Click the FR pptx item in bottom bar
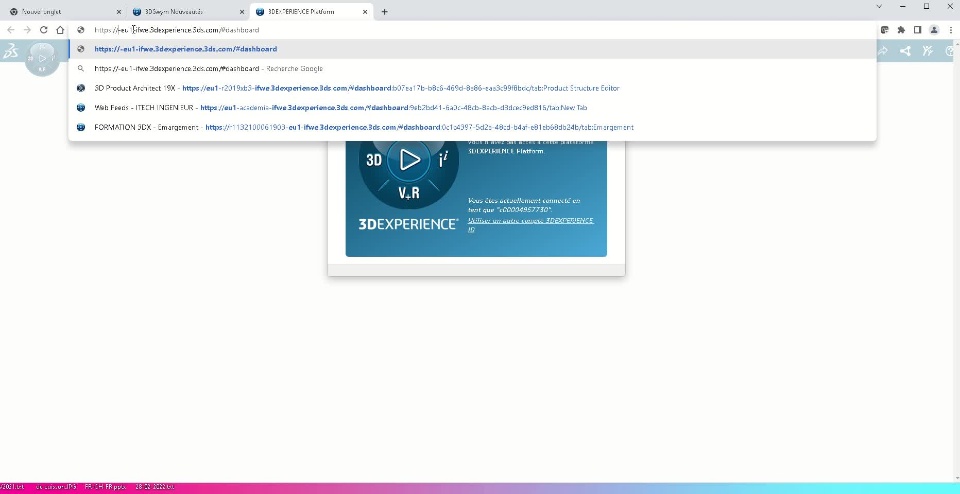Viewport: 960px width, 494px height. click(x=105, y=487)
